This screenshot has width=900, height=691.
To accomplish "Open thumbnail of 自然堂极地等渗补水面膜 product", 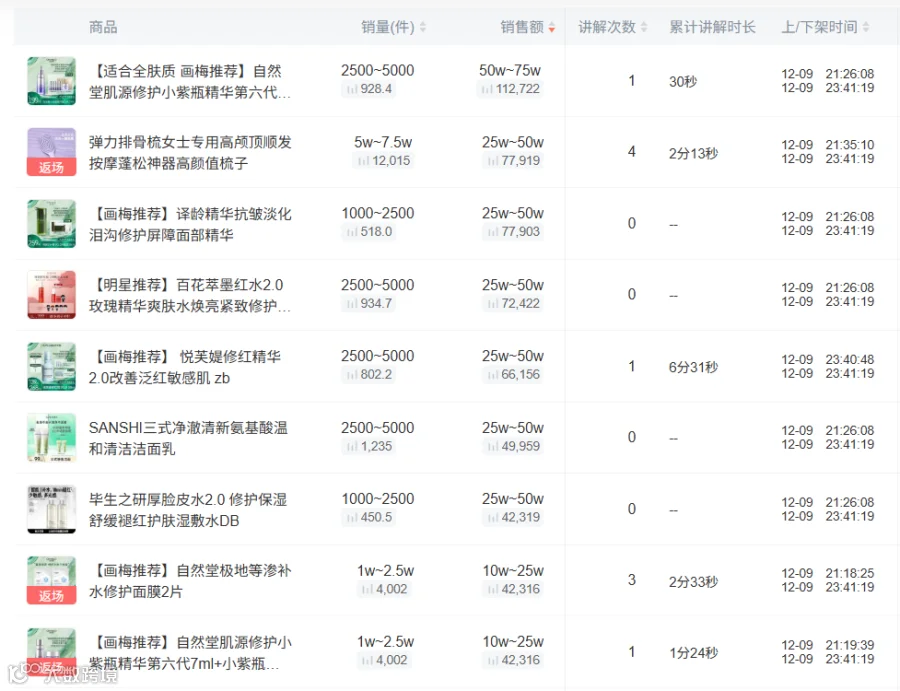I will 52,581.
